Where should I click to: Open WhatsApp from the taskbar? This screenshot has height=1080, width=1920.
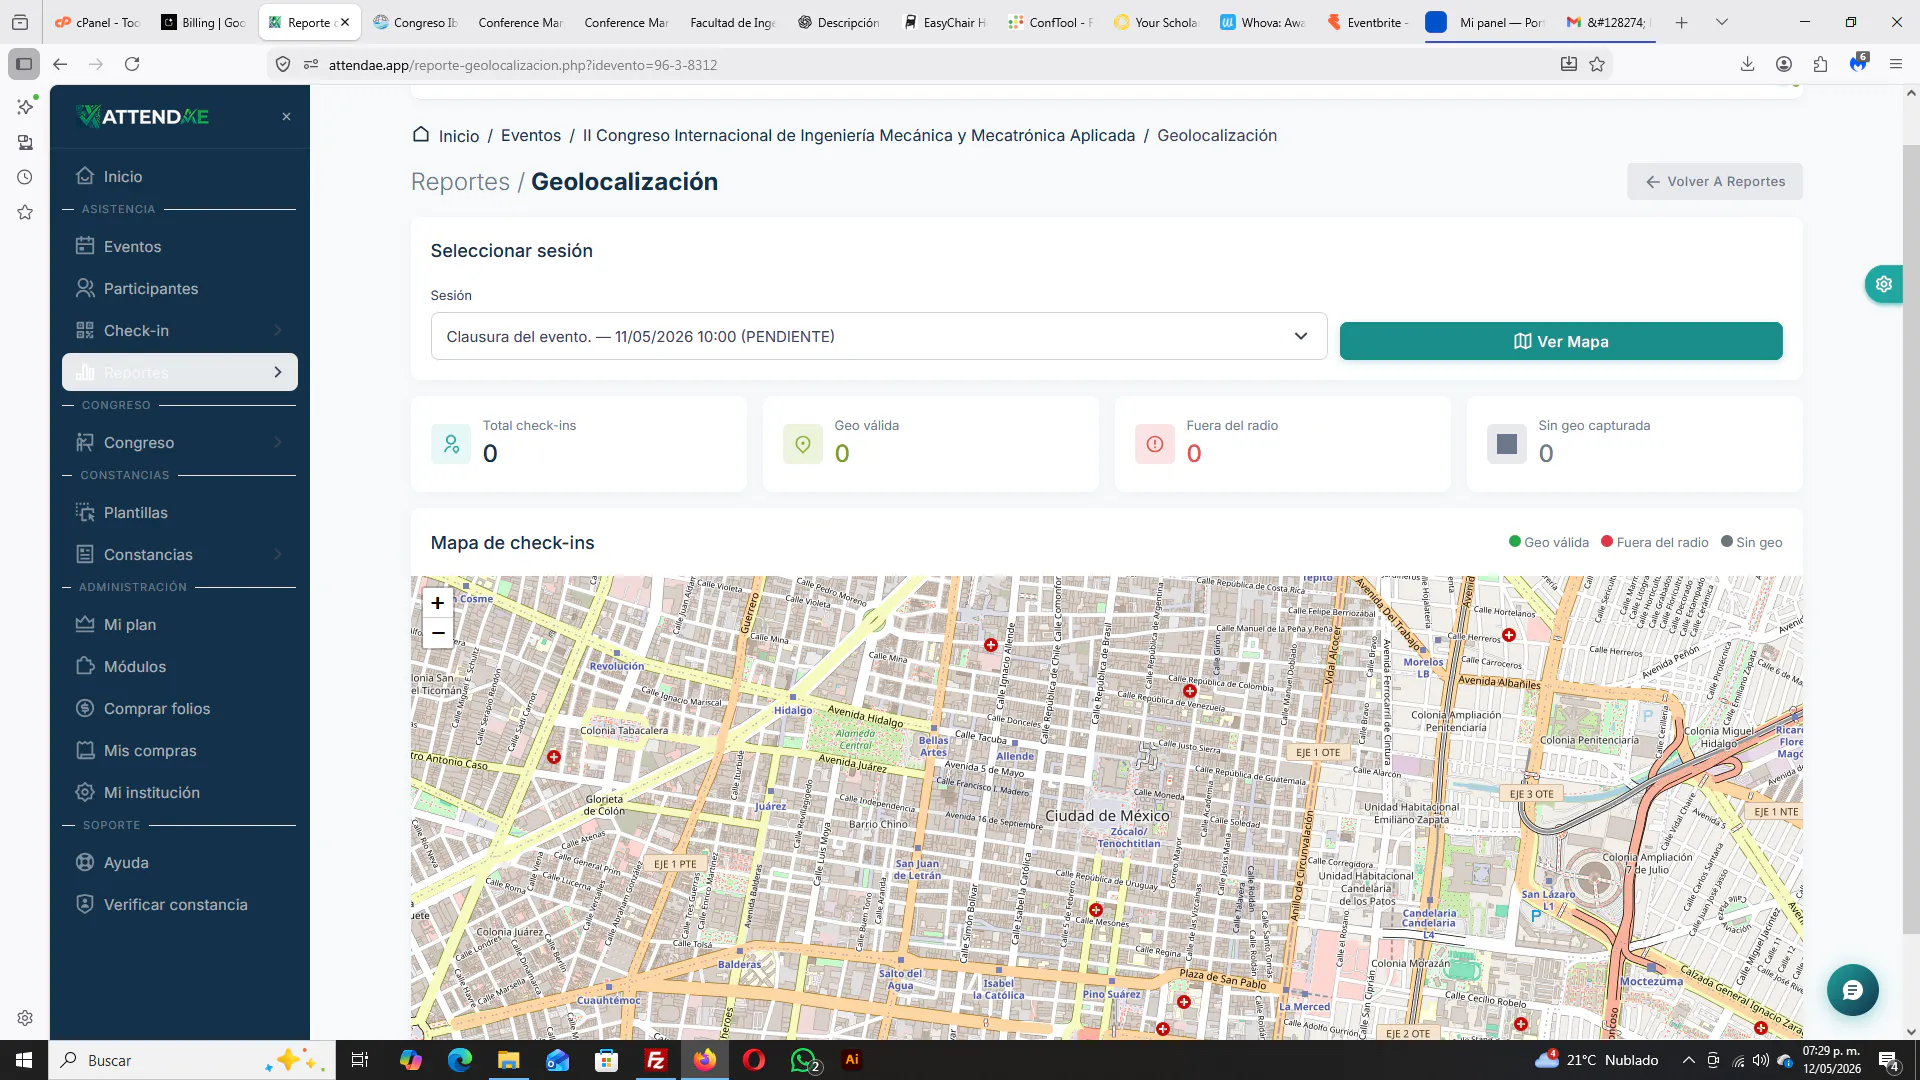[x=803, y=1060]
